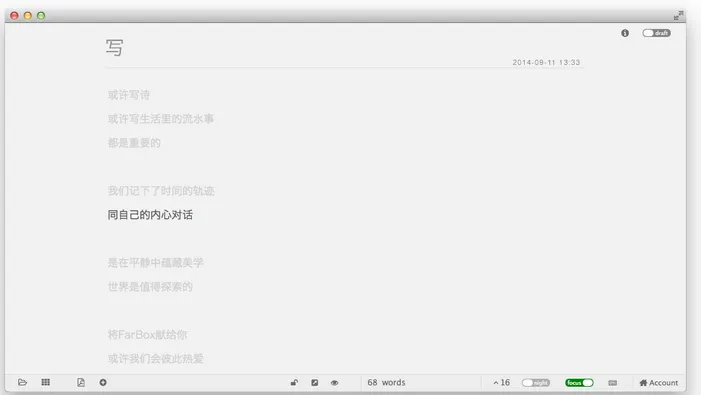This screenshot has width=701, height=395.
Task: Disable the focus mode switch
Action: click(x=579, y=382)
